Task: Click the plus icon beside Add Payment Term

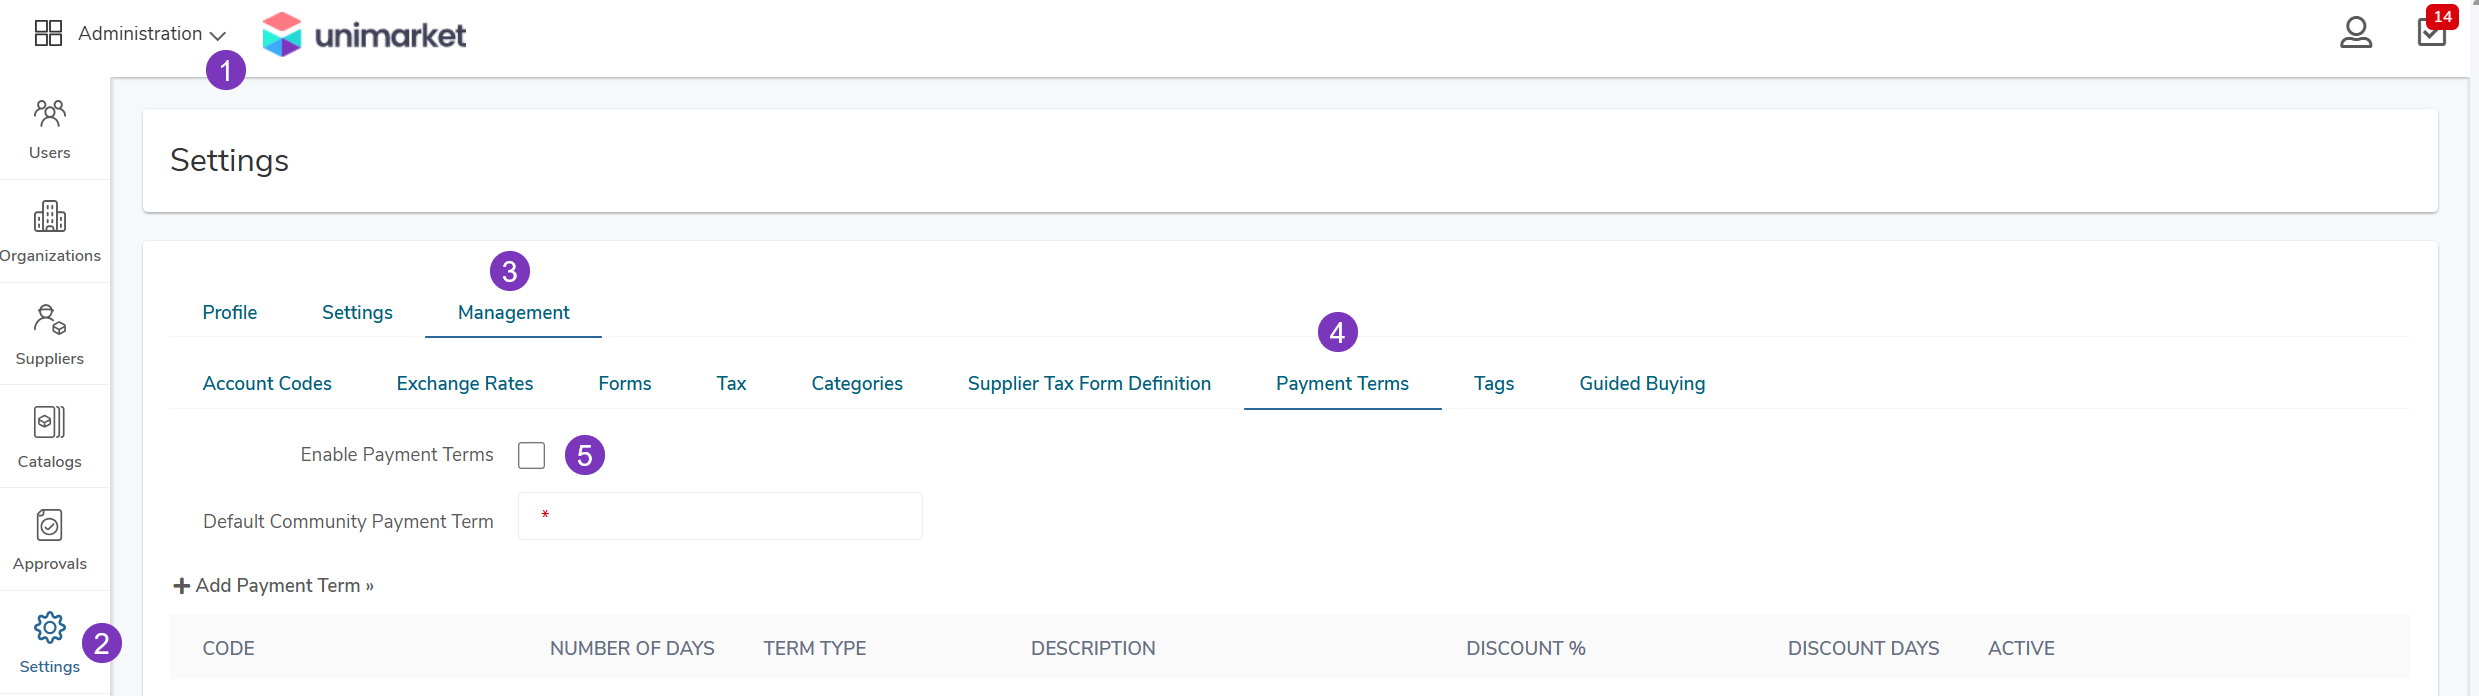Action: pos(182,586)
